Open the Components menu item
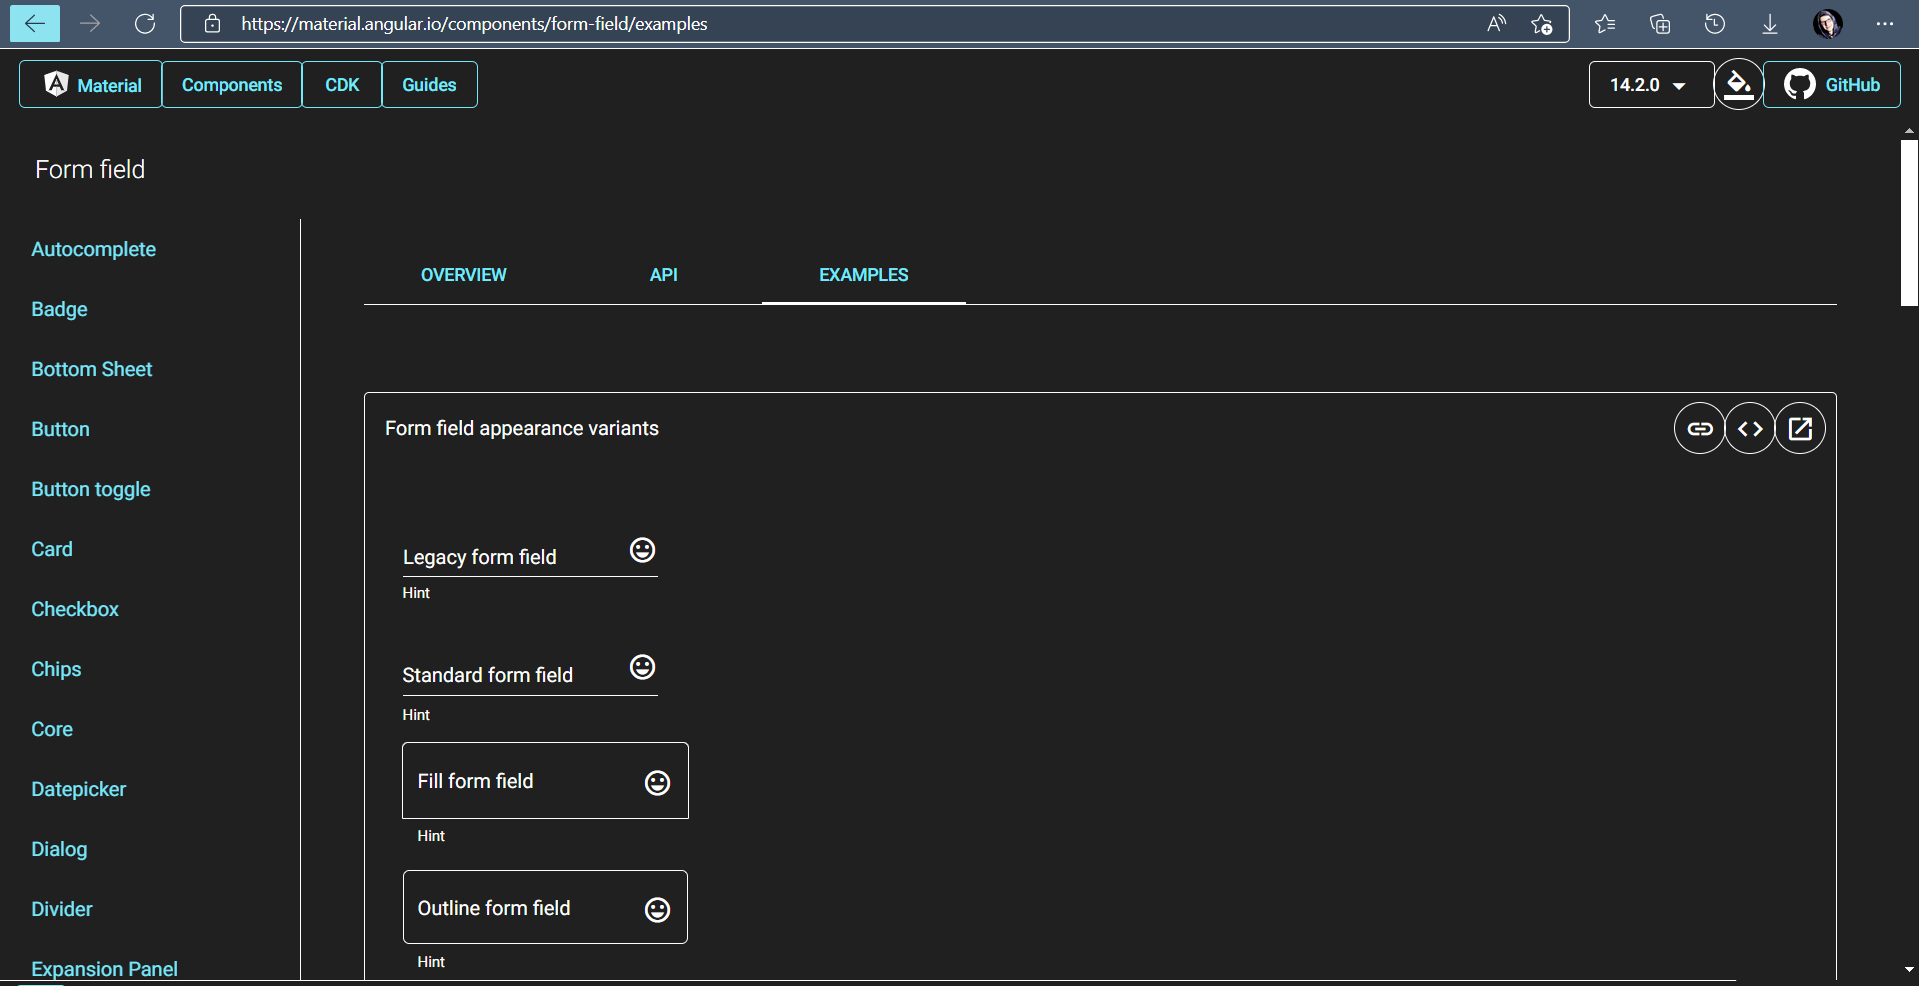Screen dimensions: 1919x986 point(231,84)
